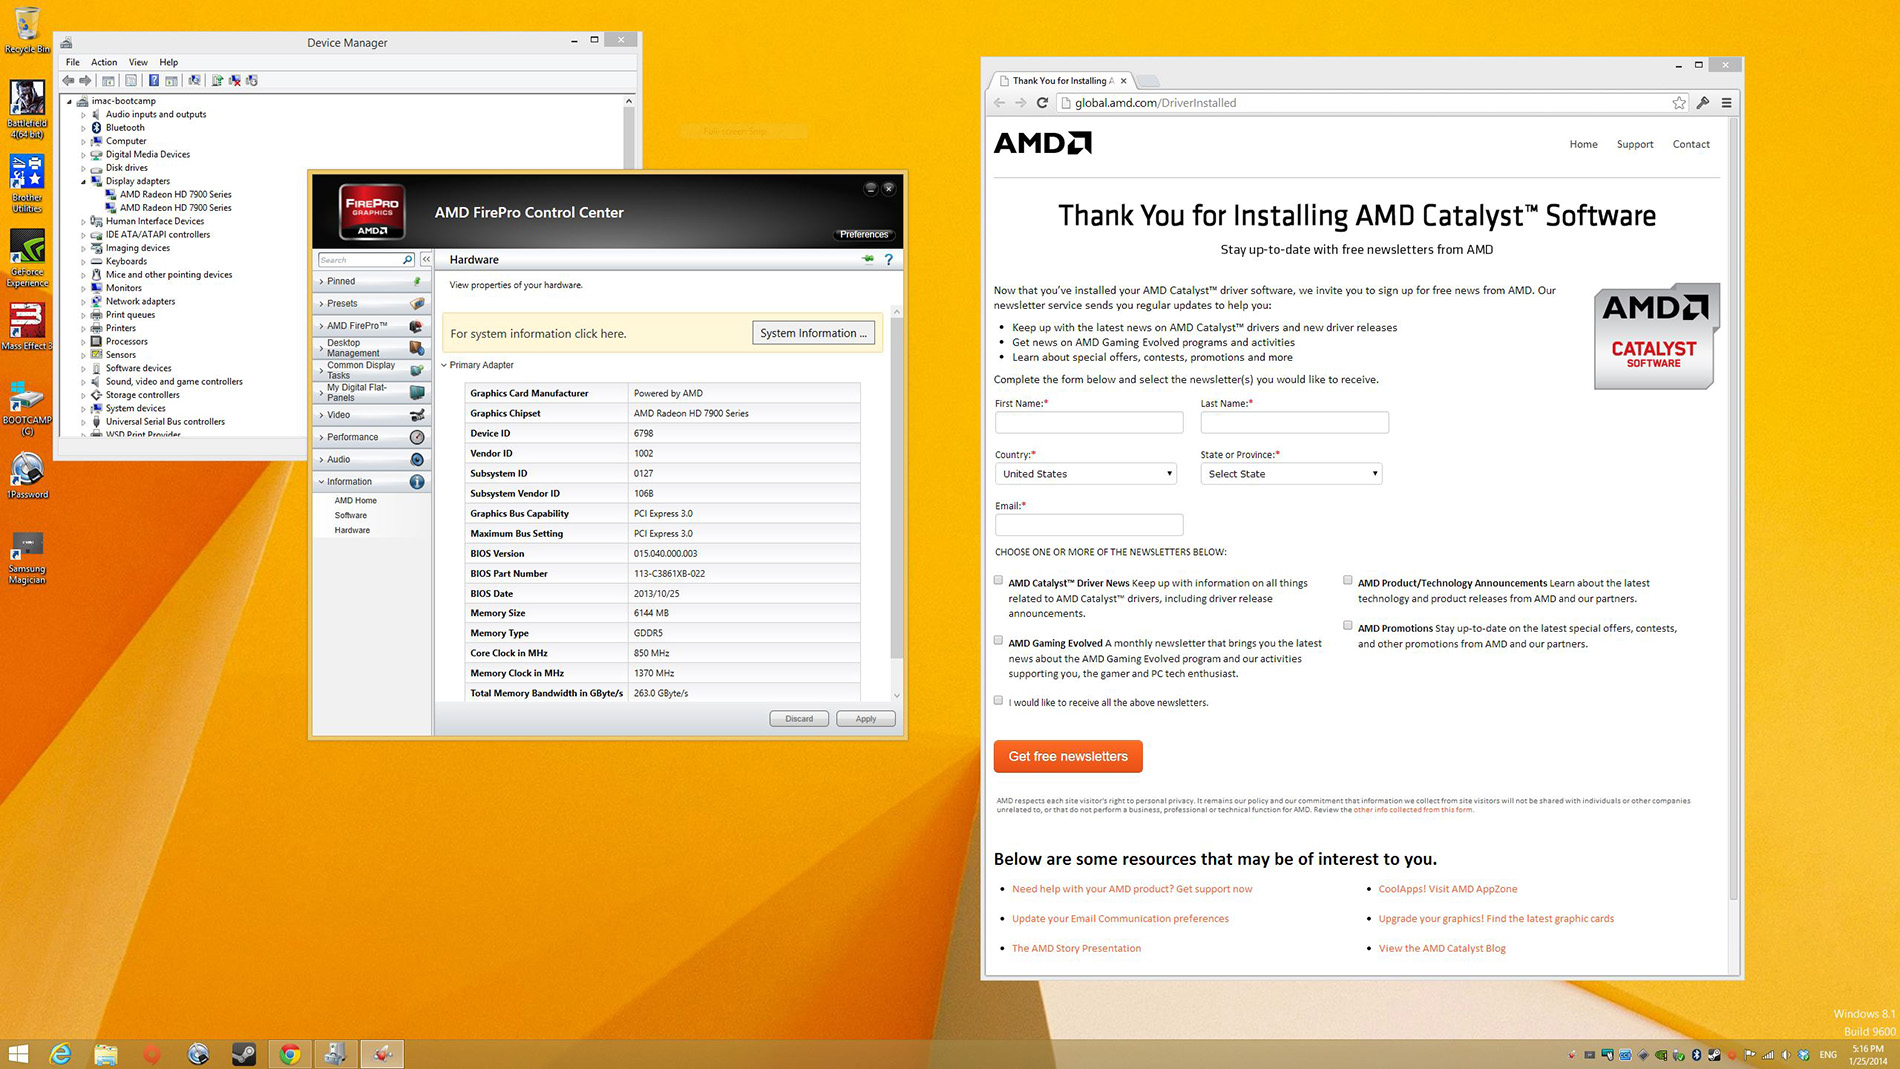Select the Software item under Information
1900x1069 pixels.
[x=350, y=515]
